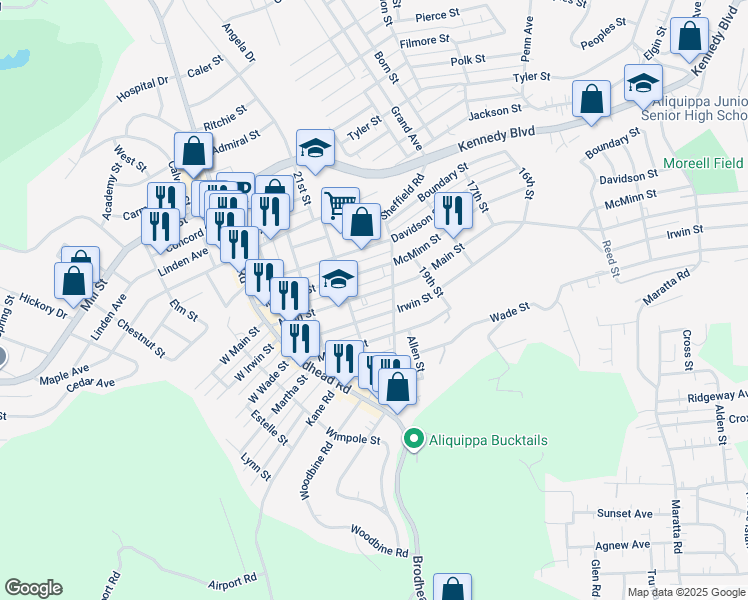Image resolution: width=748 pixels, height=600 pixels.
Task: Open the shopping bag marker near Jackson St
Action: click(591, 100)
